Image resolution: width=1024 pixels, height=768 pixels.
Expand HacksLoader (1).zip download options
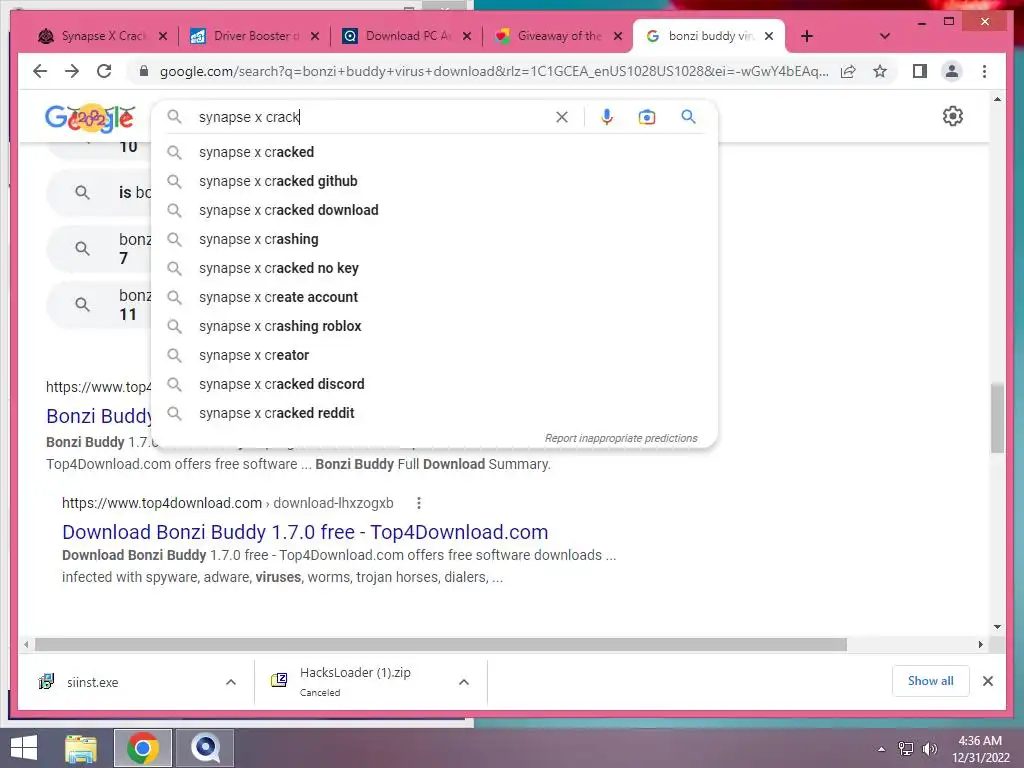(x=464, y=682)
